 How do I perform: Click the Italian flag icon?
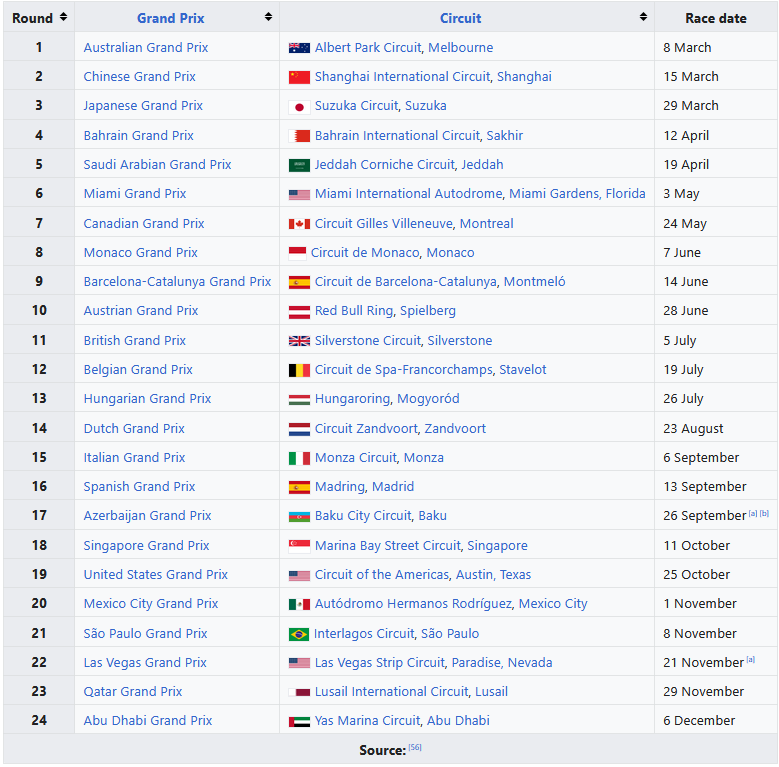tap(299, 458)
